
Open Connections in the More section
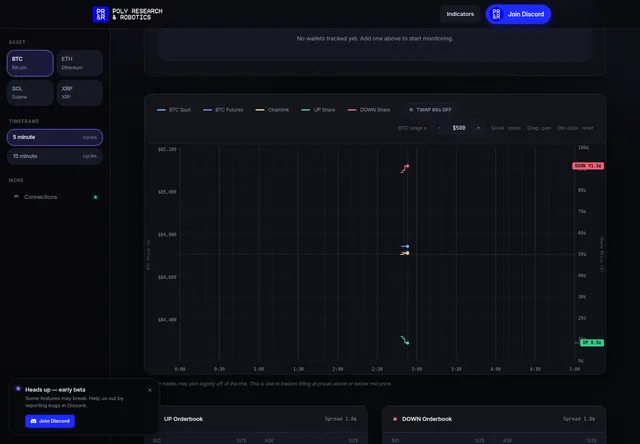pyautogui.click(x=55, y=197)
